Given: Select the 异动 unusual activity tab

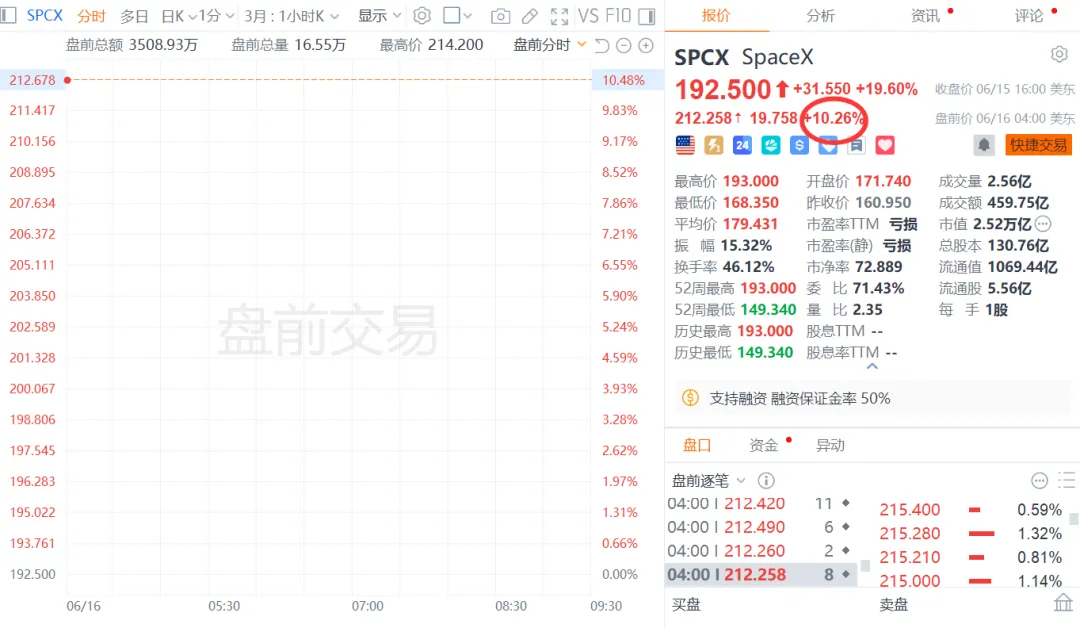Looking at the screenshot, I should [x=830, y=446].
